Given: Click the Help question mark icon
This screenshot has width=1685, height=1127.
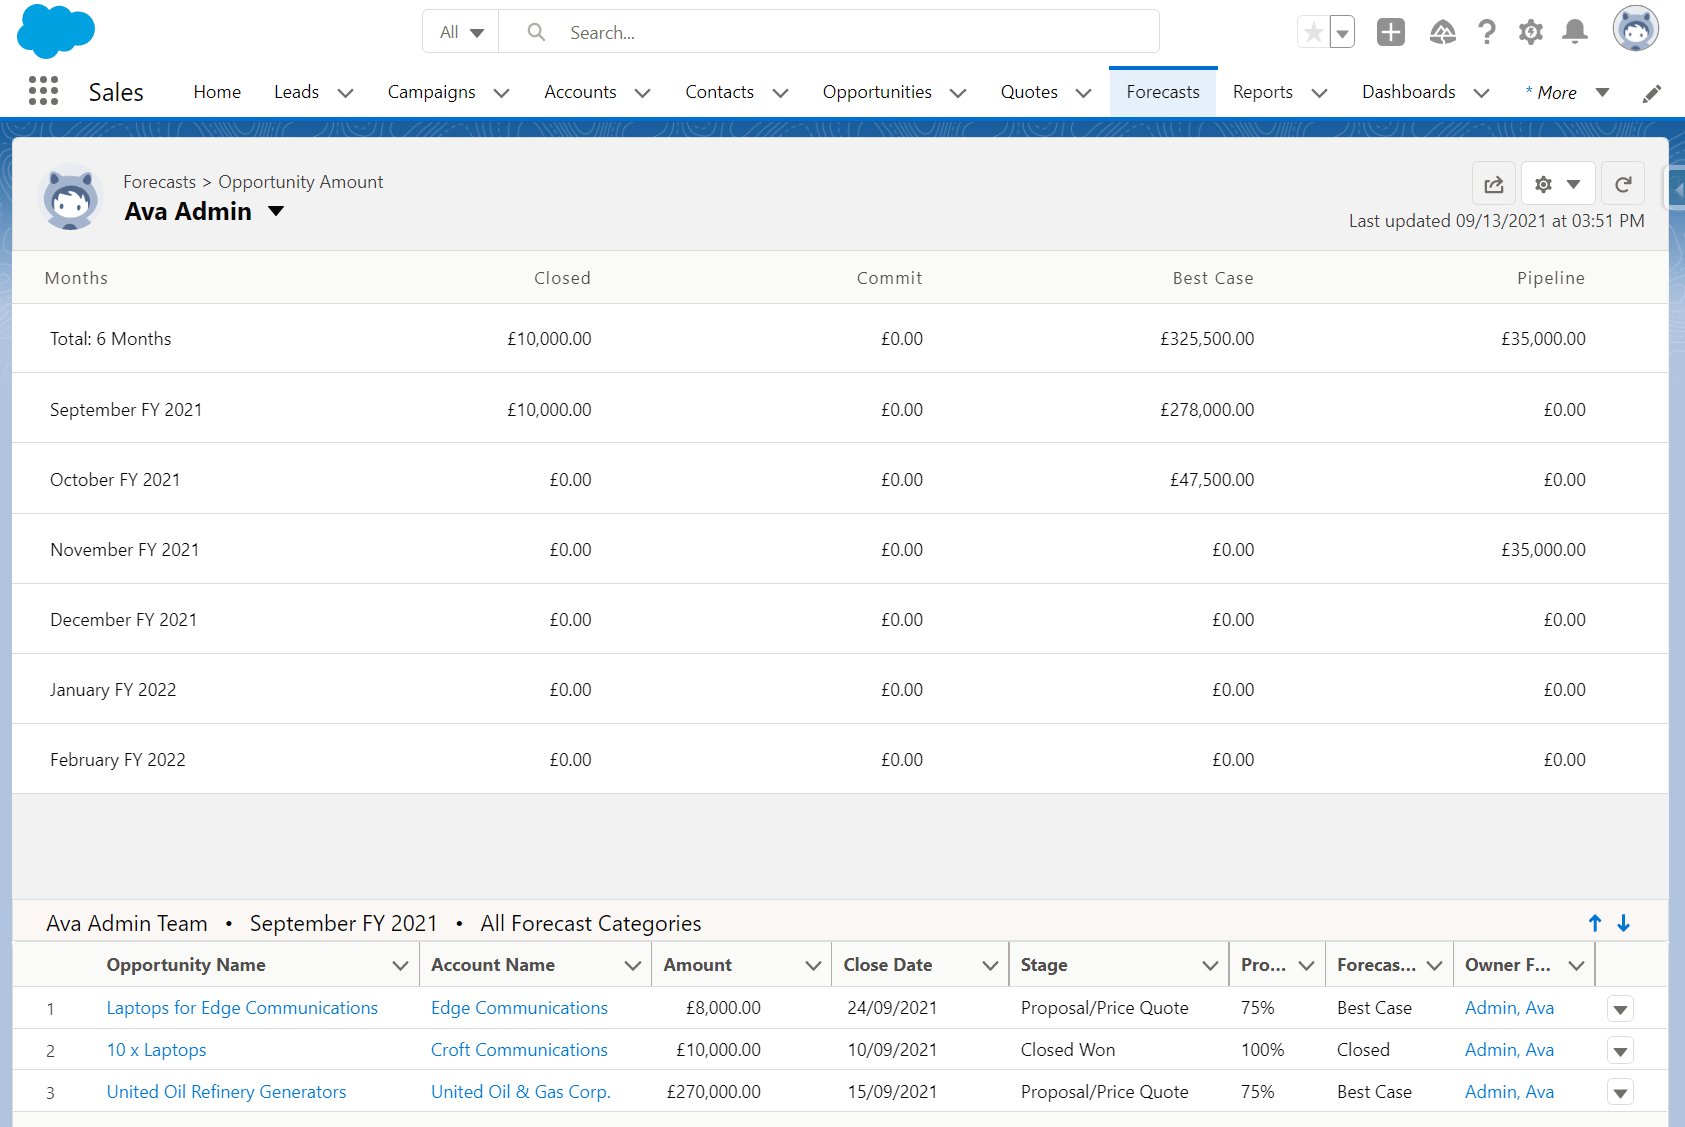Looking at the screenshot, I should point(1487,31).
